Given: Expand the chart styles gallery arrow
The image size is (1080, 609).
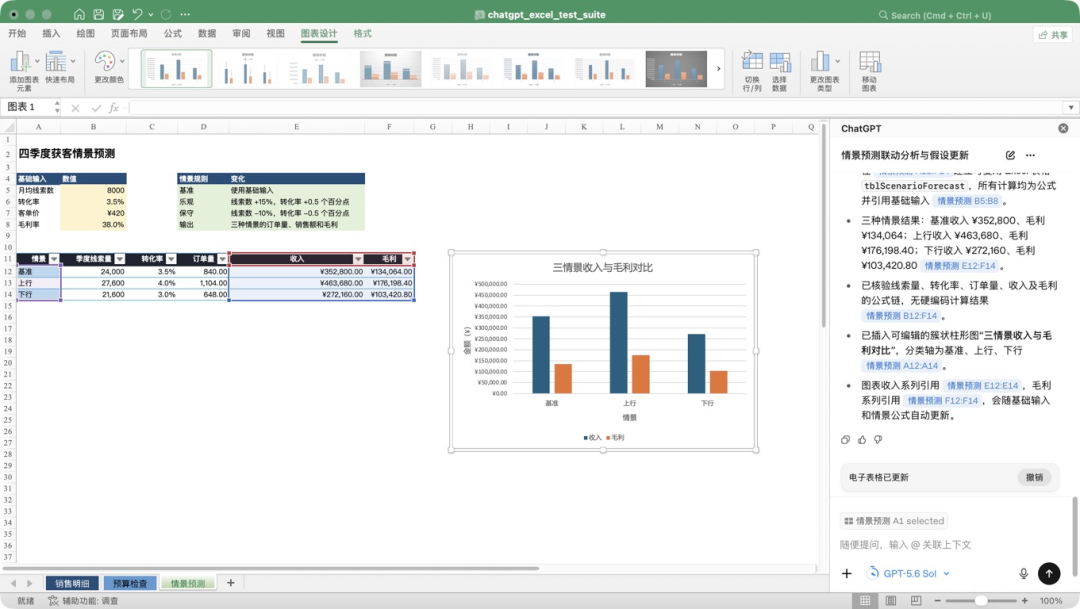Looking at the screenshot, I should pos(718,68).
